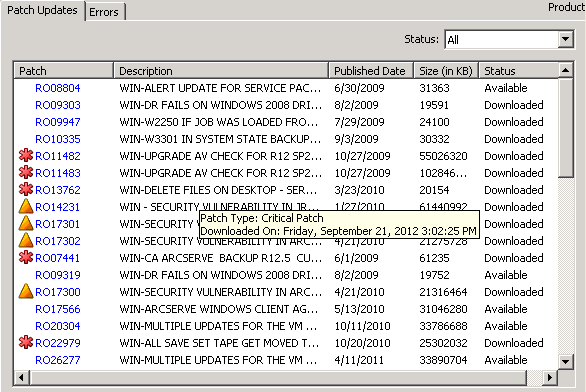Viewport: 586px width, 392px height.
Task: Open patch link RO14231
Action: 58,207
